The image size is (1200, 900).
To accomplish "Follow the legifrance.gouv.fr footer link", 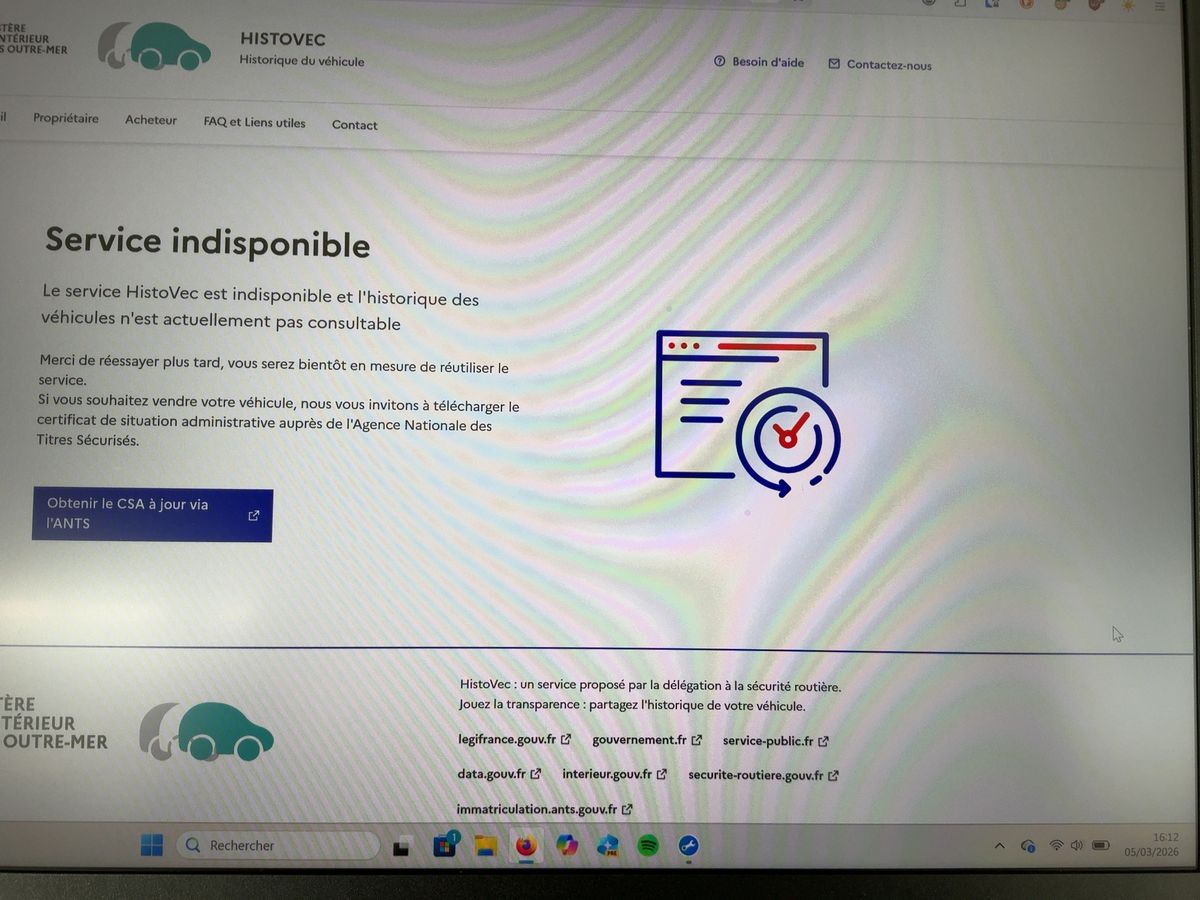I will 514,740.
